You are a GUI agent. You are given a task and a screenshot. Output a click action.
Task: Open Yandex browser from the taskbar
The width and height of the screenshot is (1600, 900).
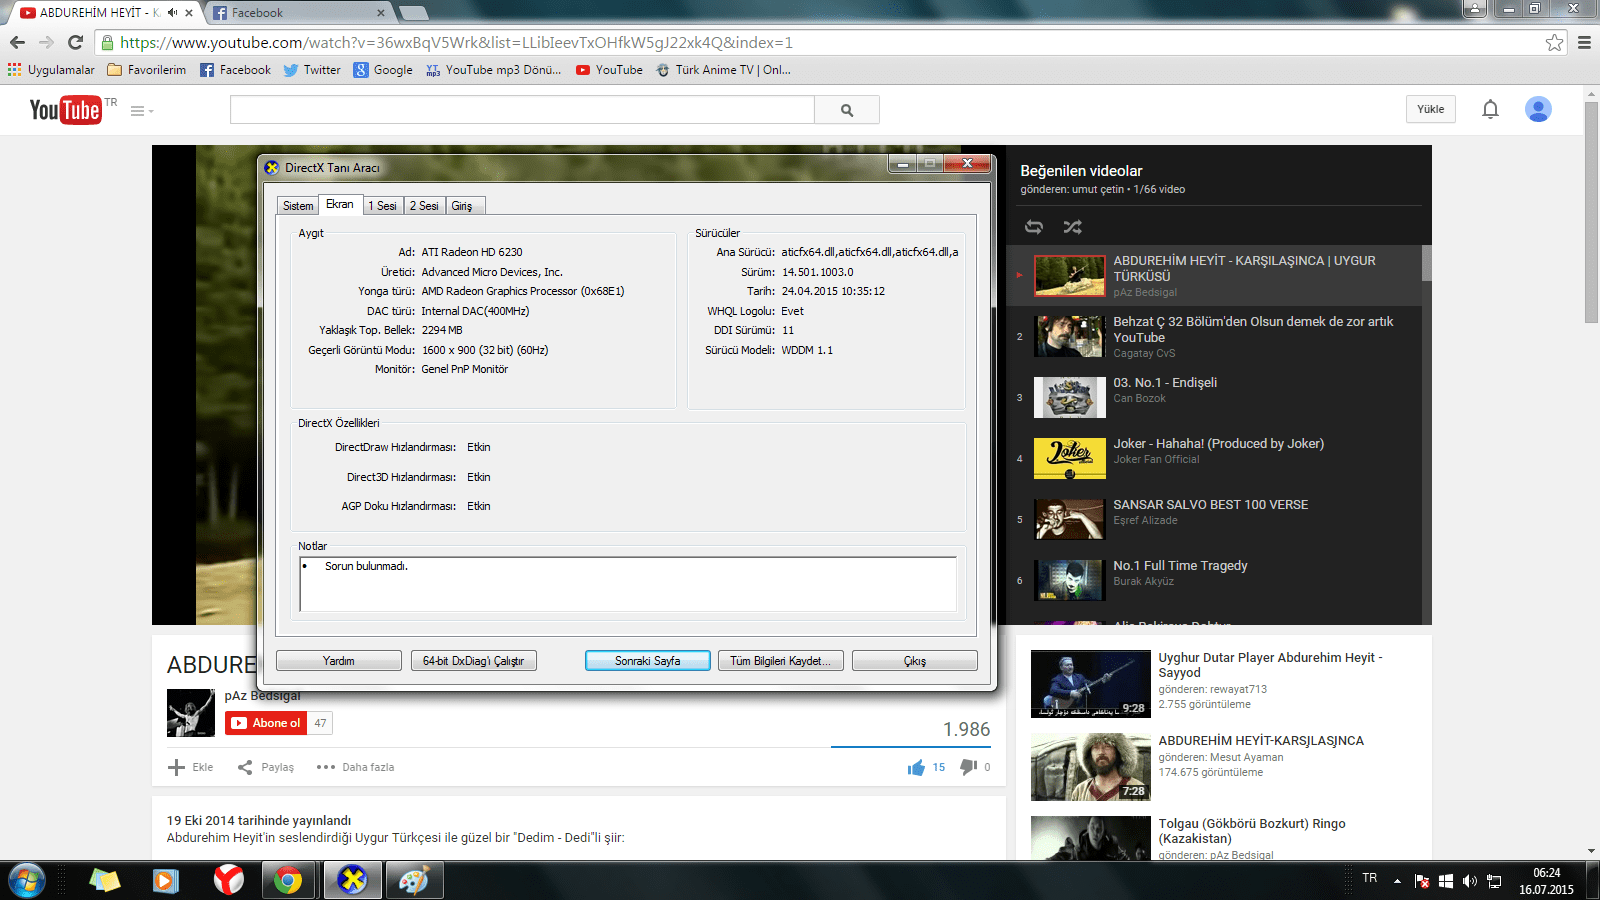click(x=228, y=880)
